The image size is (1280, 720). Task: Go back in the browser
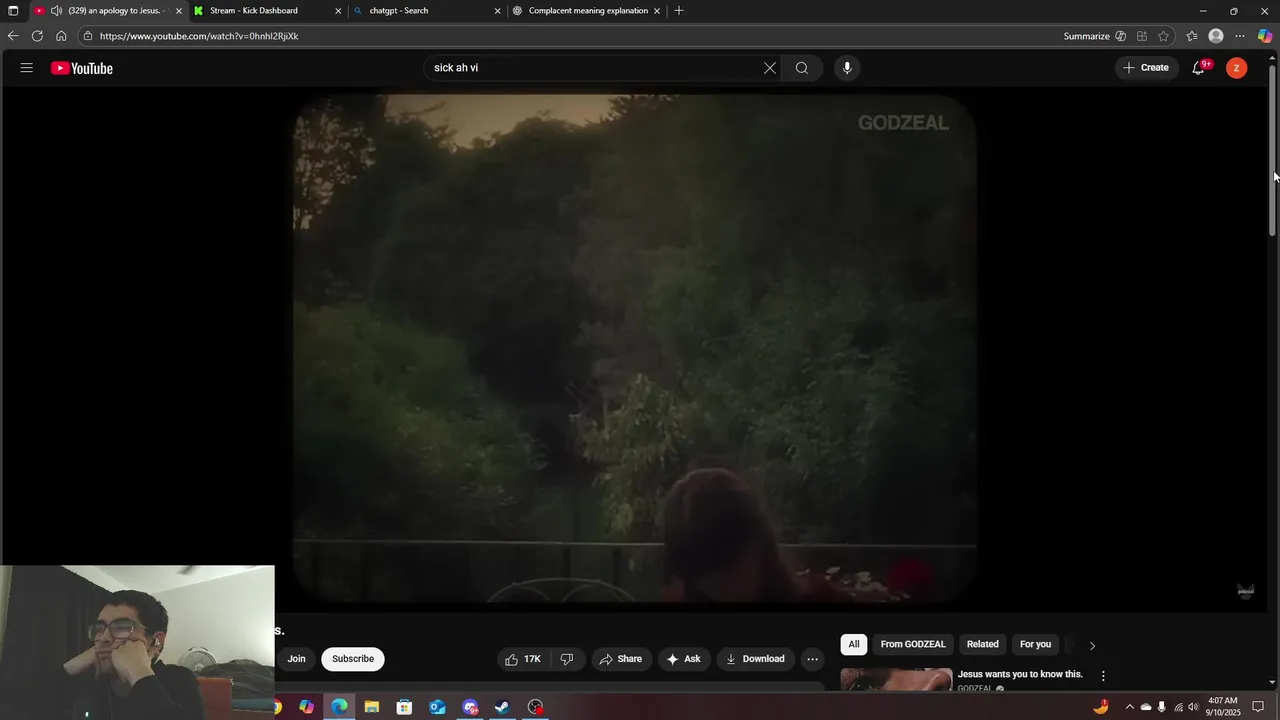point(13,36)
